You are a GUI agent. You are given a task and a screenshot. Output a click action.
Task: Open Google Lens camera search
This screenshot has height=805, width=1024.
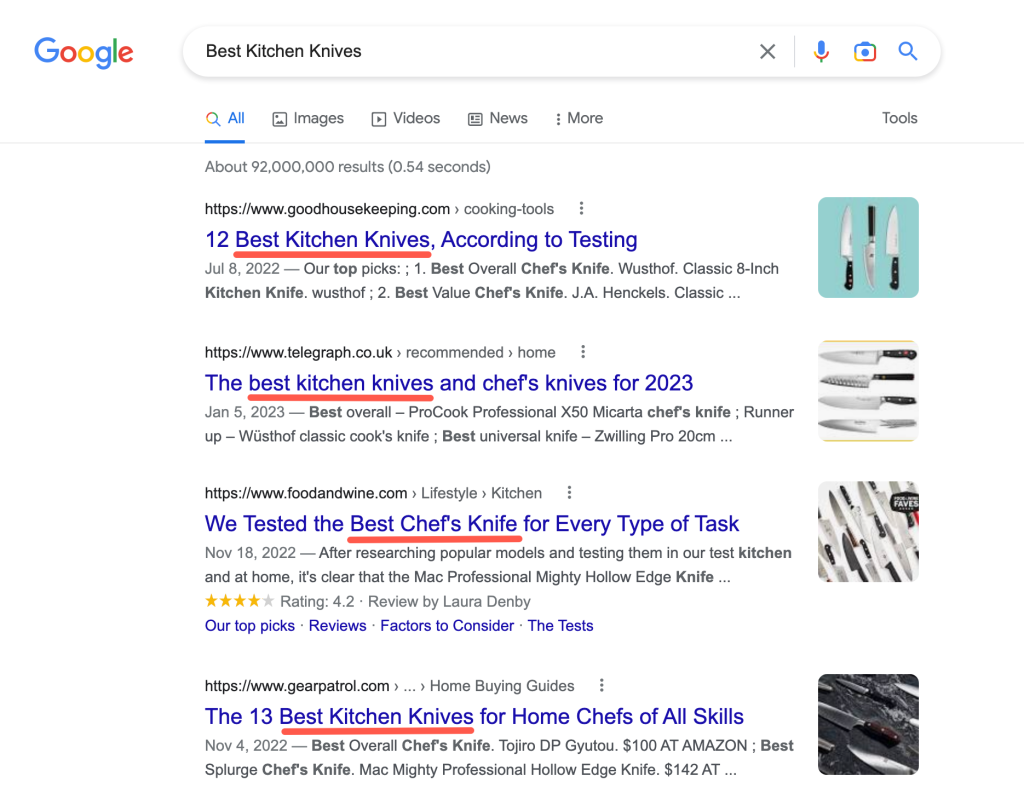point(865,52)
